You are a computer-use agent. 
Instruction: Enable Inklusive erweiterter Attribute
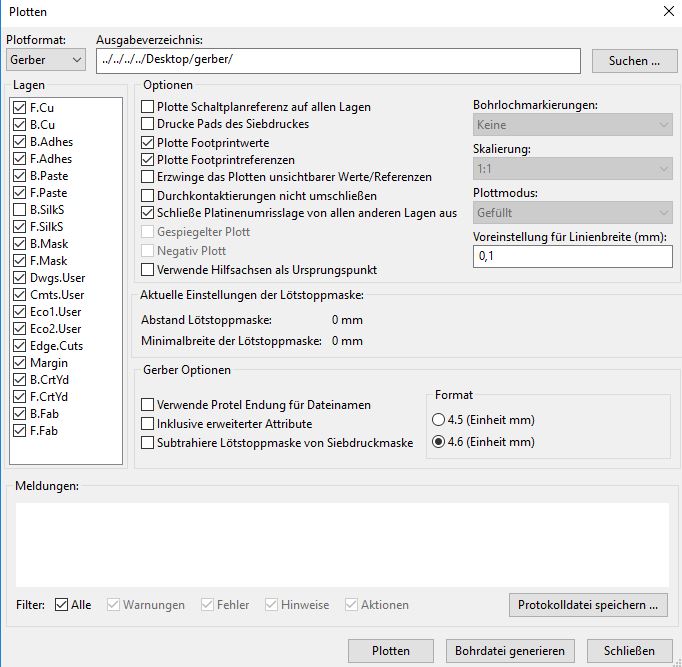pos(147,424)
